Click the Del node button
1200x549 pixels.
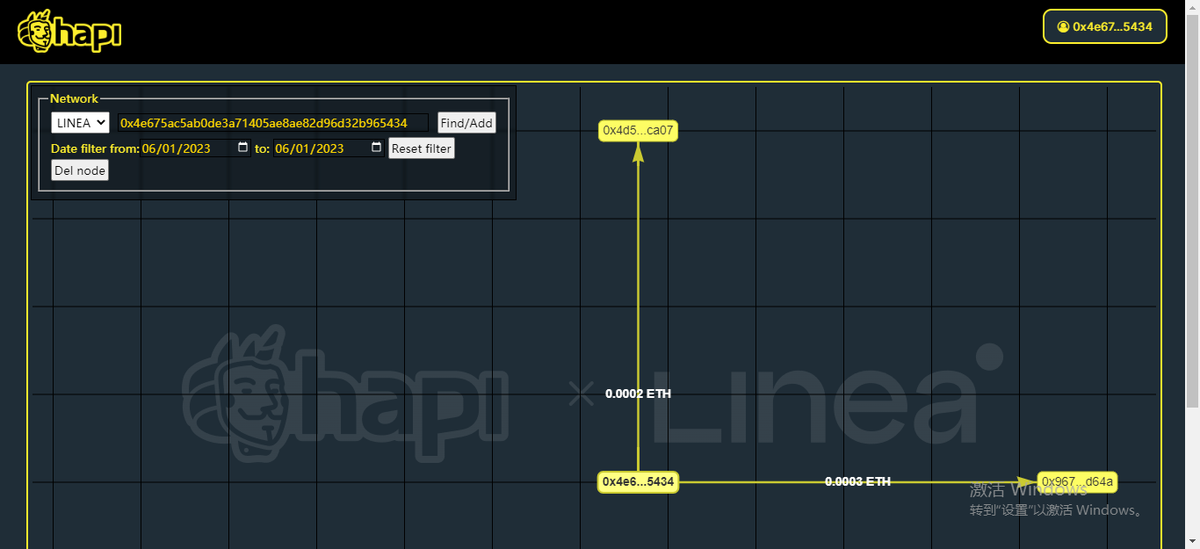pos(80,170)
